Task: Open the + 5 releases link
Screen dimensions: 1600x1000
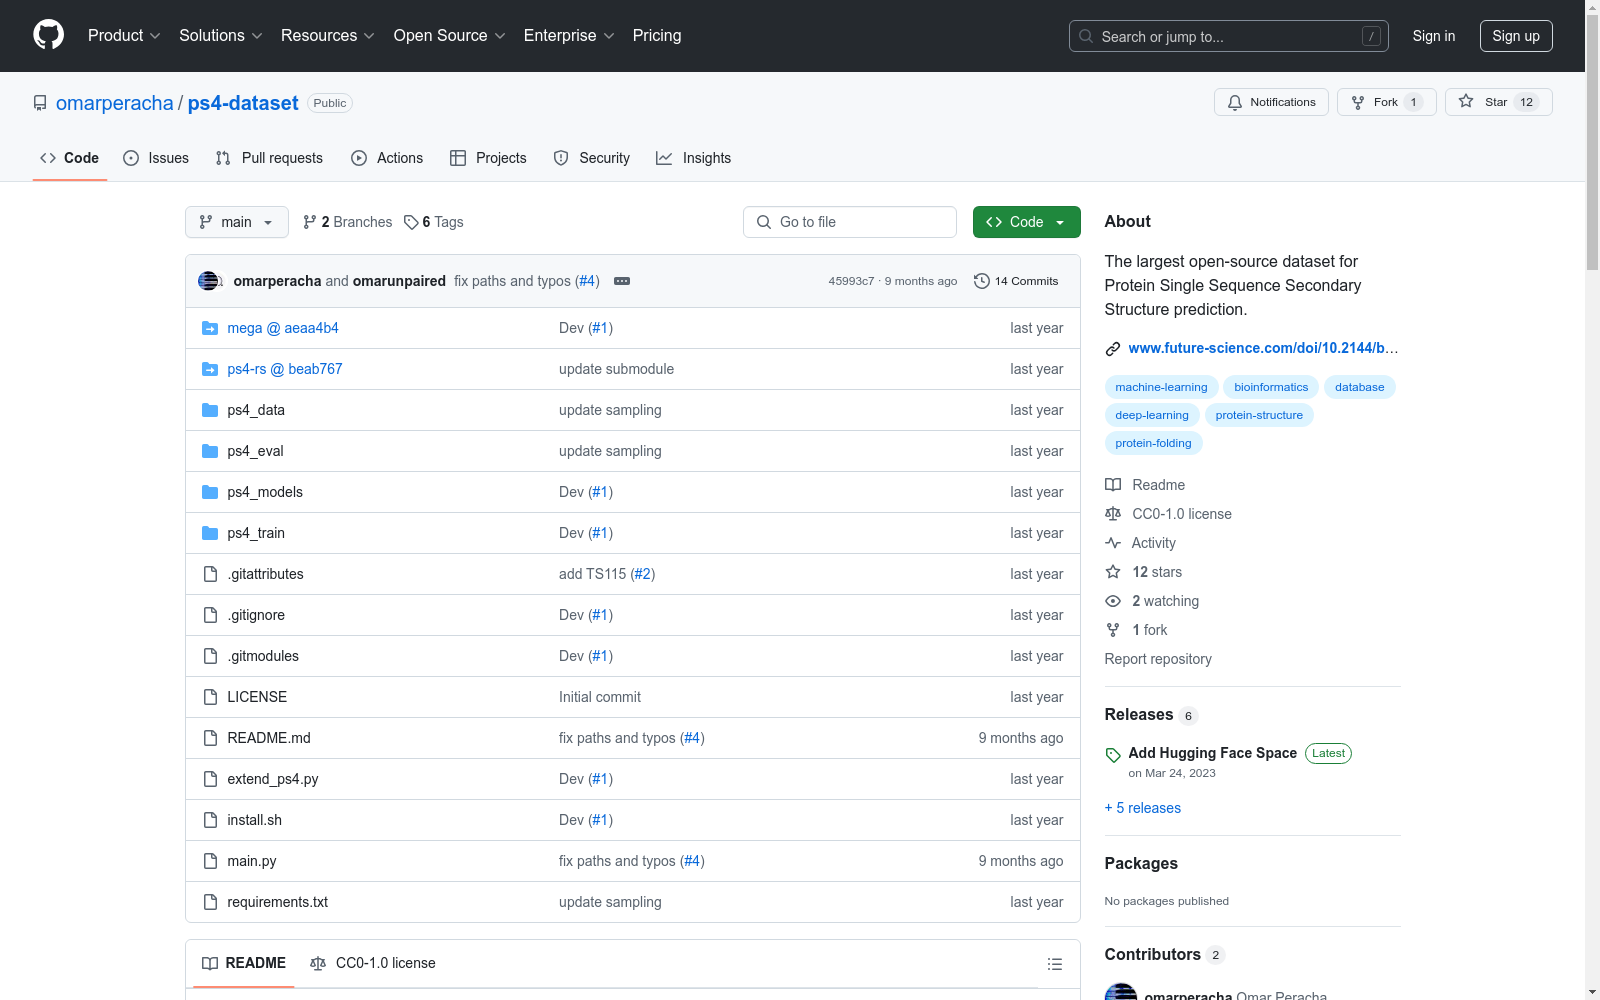Action: click(1143, 808)
